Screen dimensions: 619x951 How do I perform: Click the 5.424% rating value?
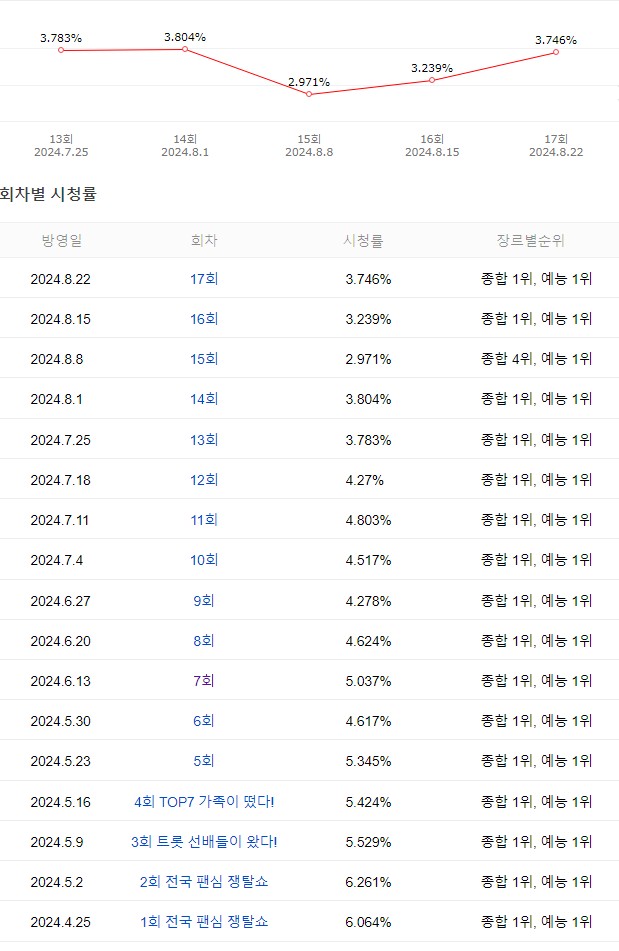pyautogui.click(x=368, y=802)
